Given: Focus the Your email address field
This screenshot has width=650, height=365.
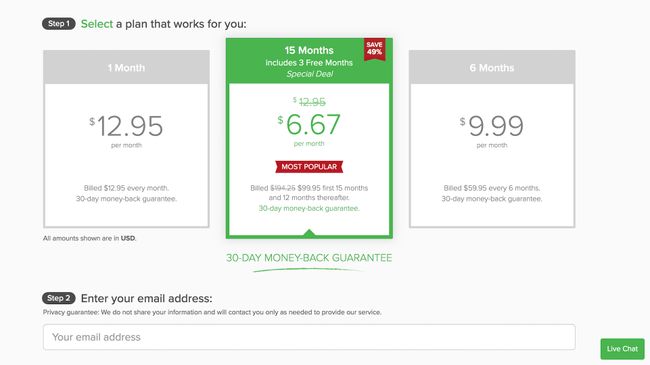Looking at the screenshot, I should [309, 337].
